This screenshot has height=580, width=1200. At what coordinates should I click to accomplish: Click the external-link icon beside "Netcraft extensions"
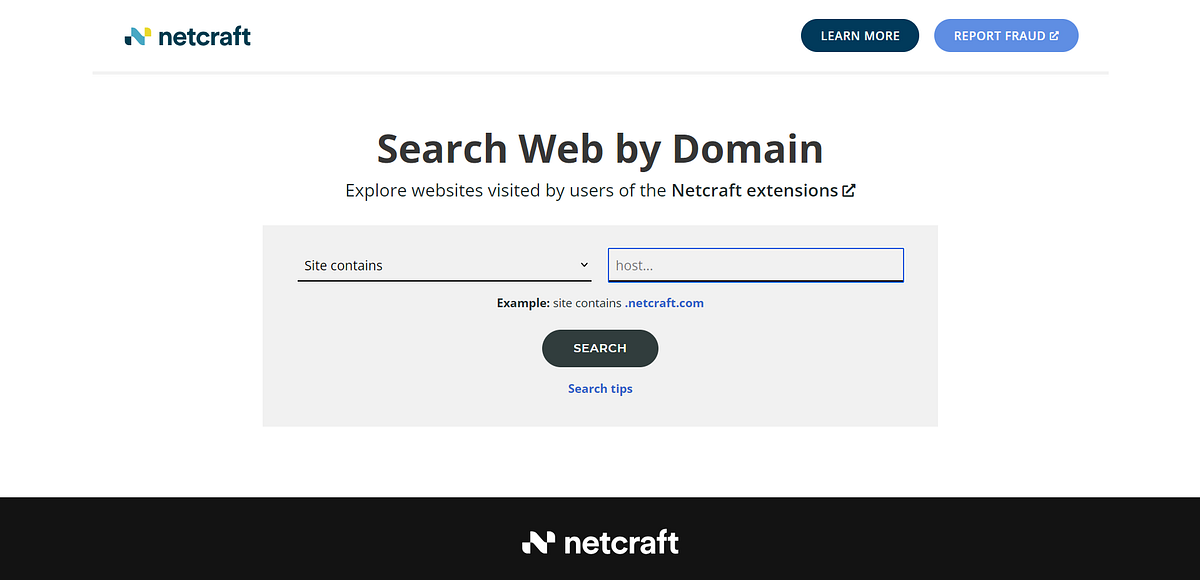coord(849,190)
